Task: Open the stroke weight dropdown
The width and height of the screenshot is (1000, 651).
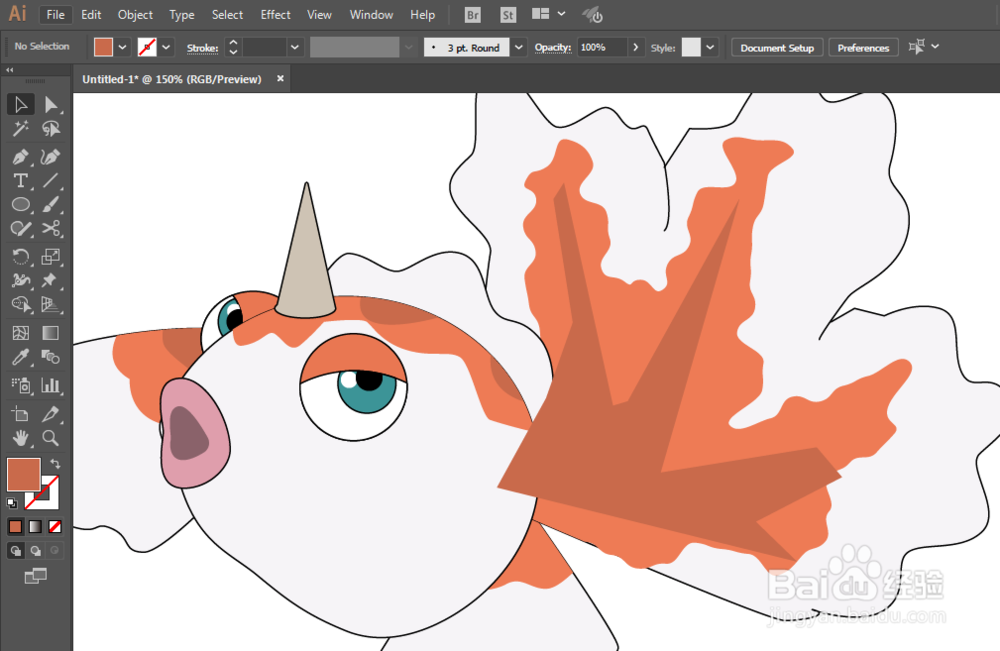Action: 295,47
